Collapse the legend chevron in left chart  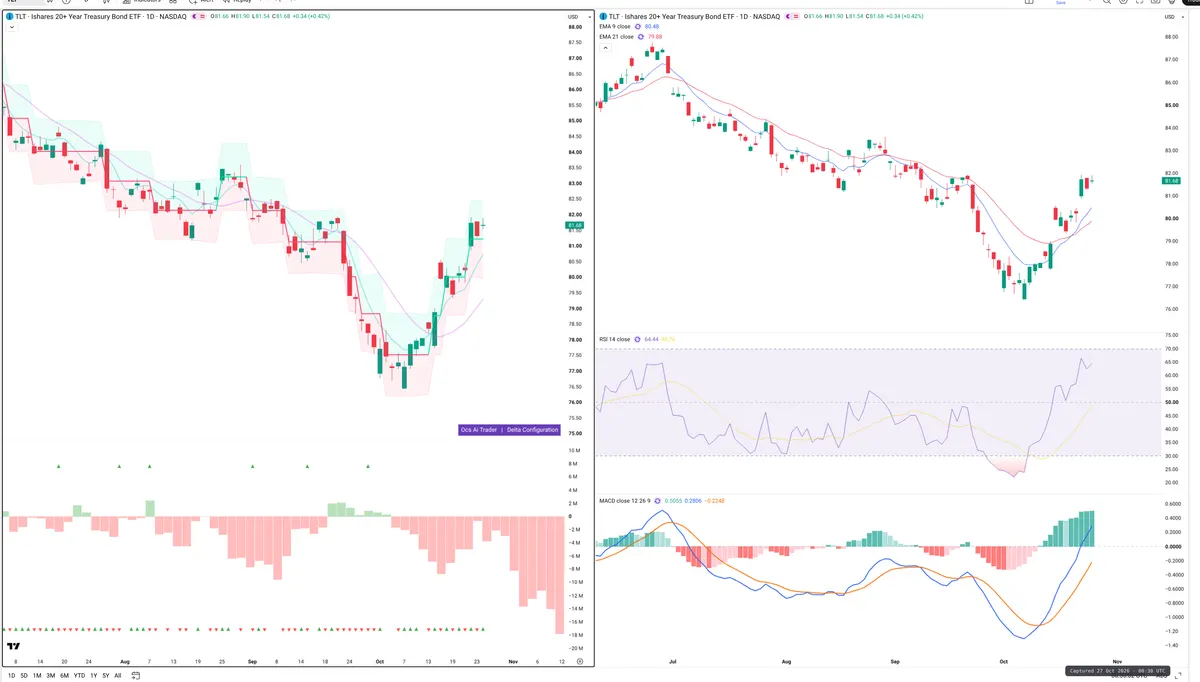tap(11, 27)
